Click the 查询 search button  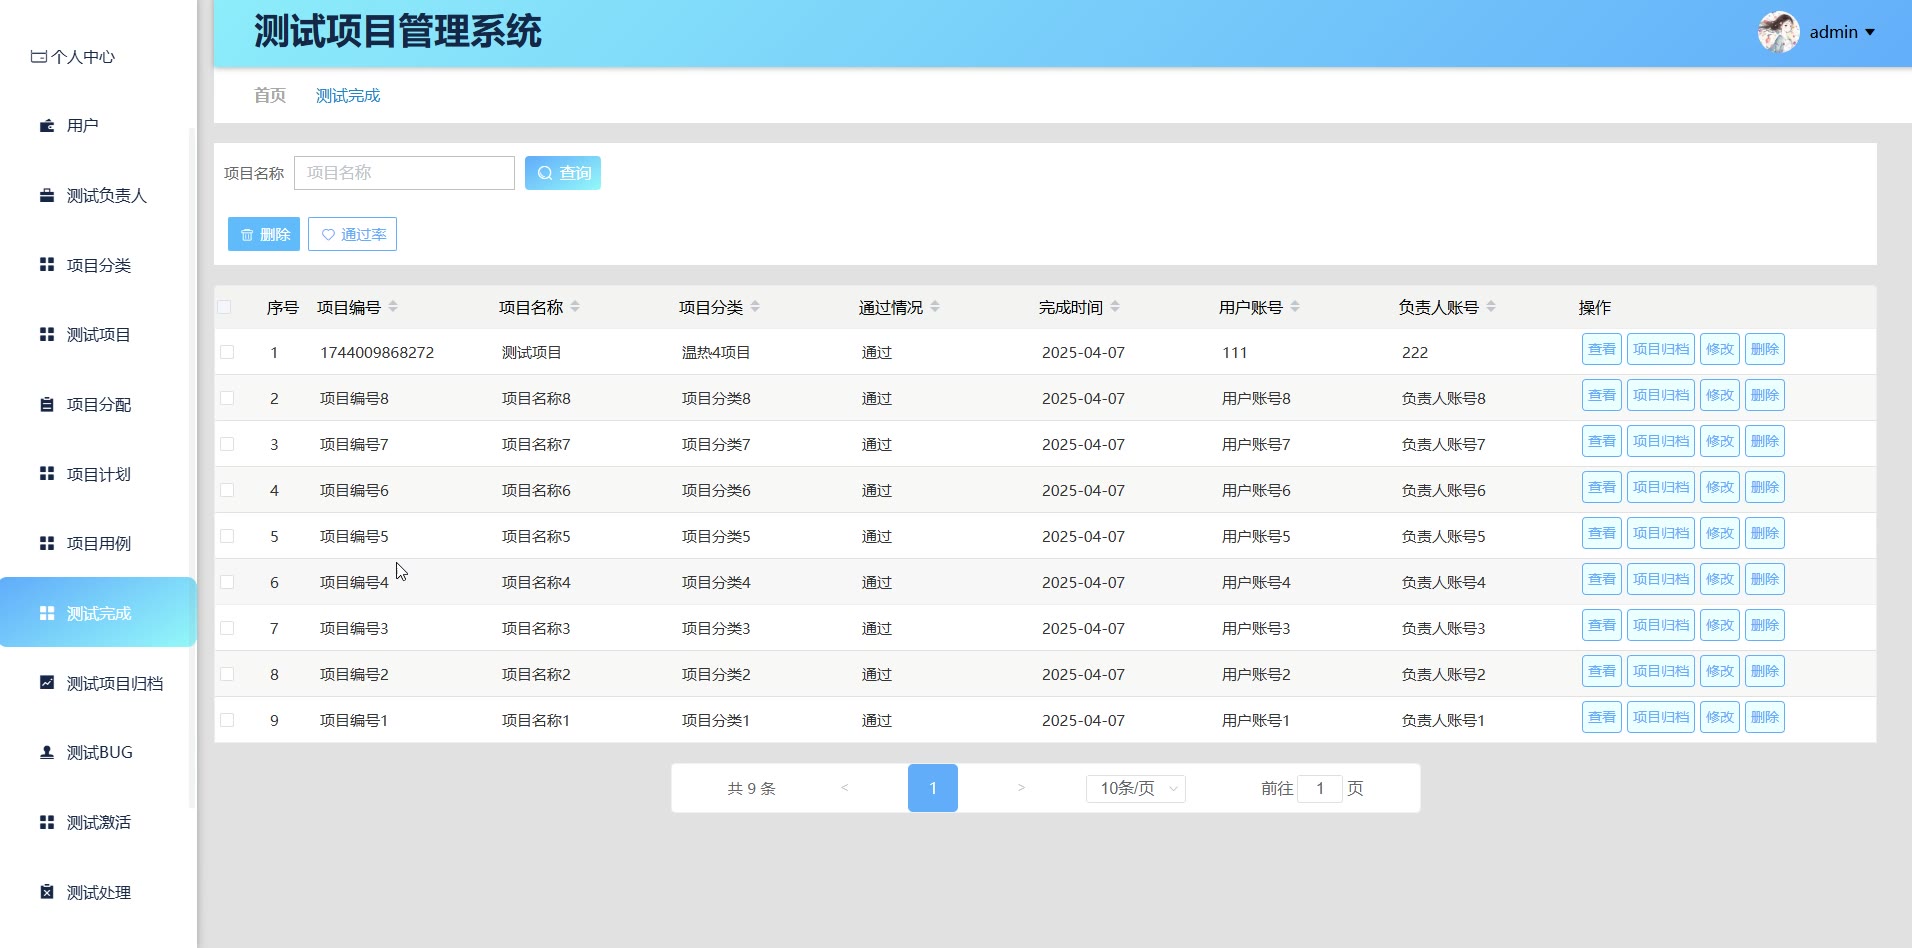click(562, 173)
